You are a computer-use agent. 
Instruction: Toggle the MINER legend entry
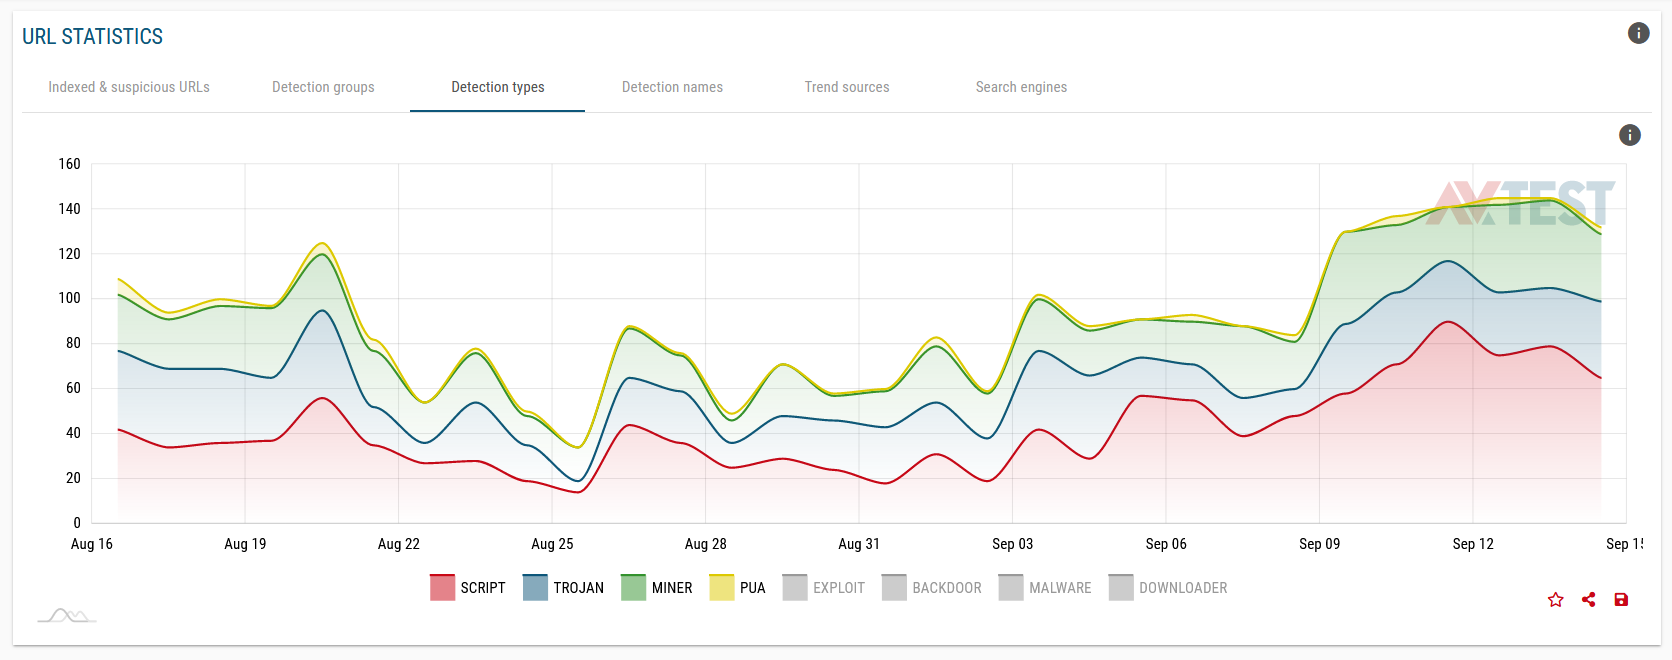point(656,588)
